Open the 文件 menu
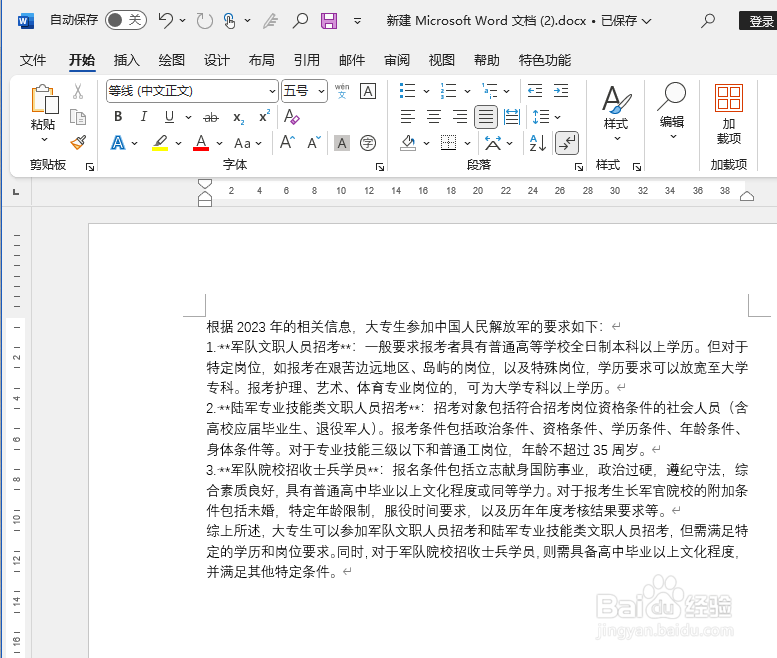777x658 pixels. pos(33,60)
